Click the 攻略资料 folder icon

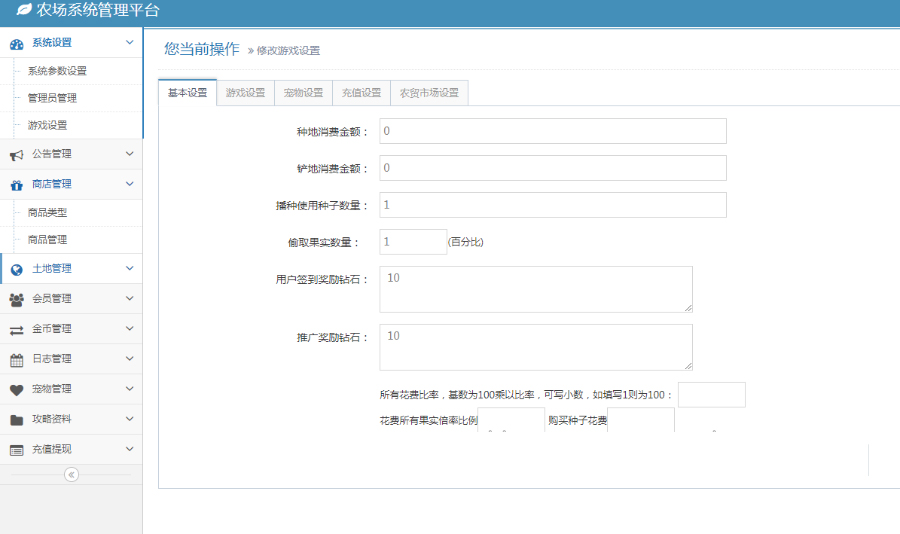click(16, 419)
